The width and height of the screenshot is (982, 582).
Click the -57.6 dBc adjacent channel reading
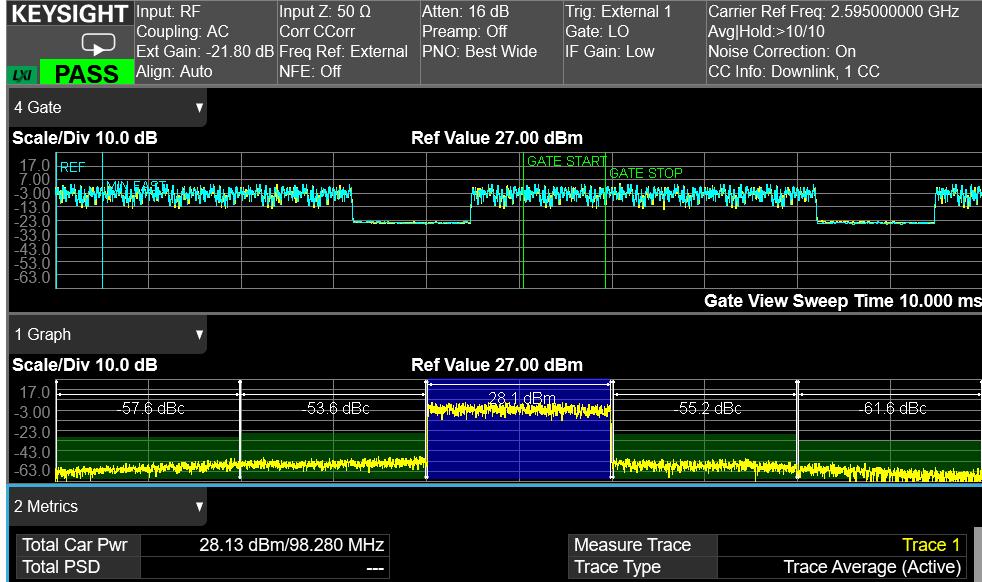click(x=150, y=409)
